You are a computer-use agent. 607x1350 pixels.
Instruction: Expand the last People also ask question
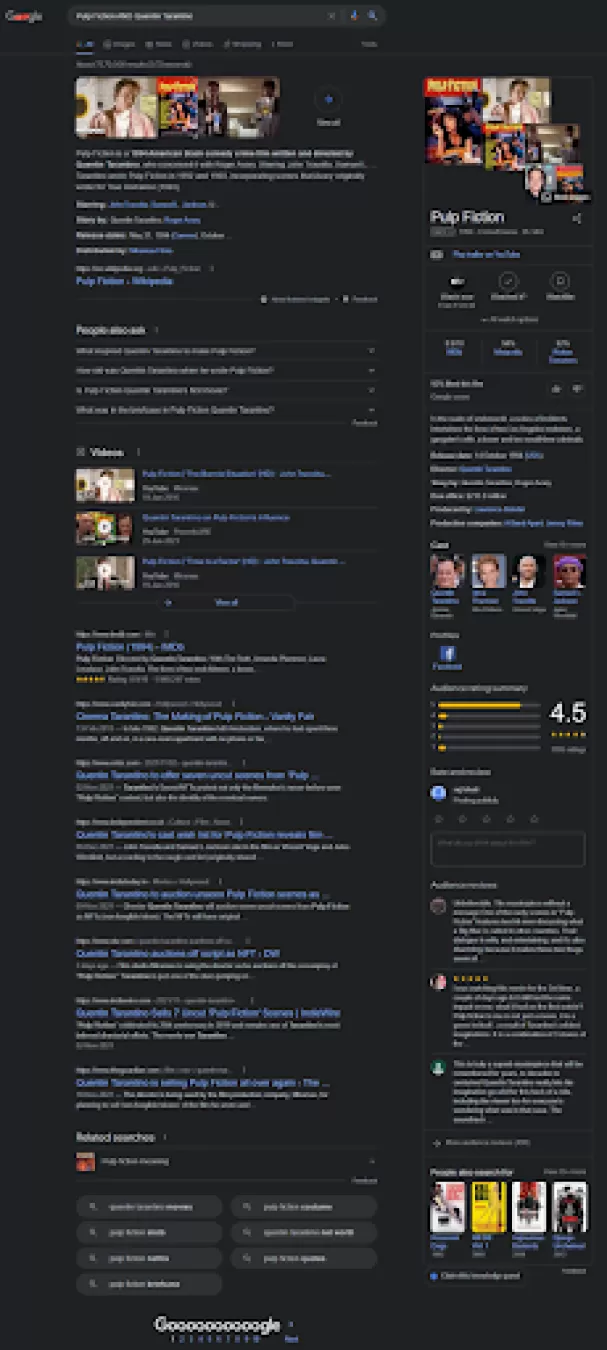pos(226,409)
